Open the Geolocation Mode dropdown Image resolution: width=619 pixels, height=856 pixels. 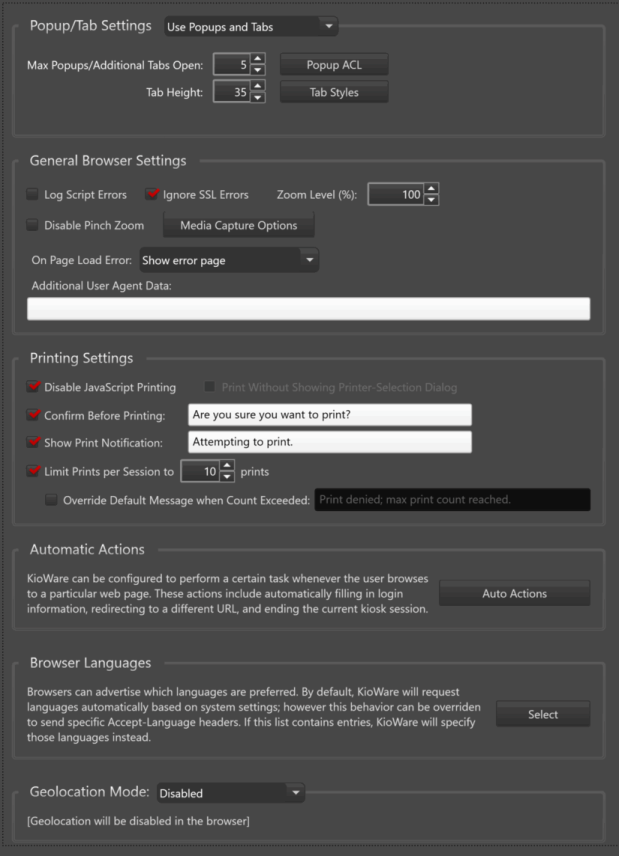230,793
